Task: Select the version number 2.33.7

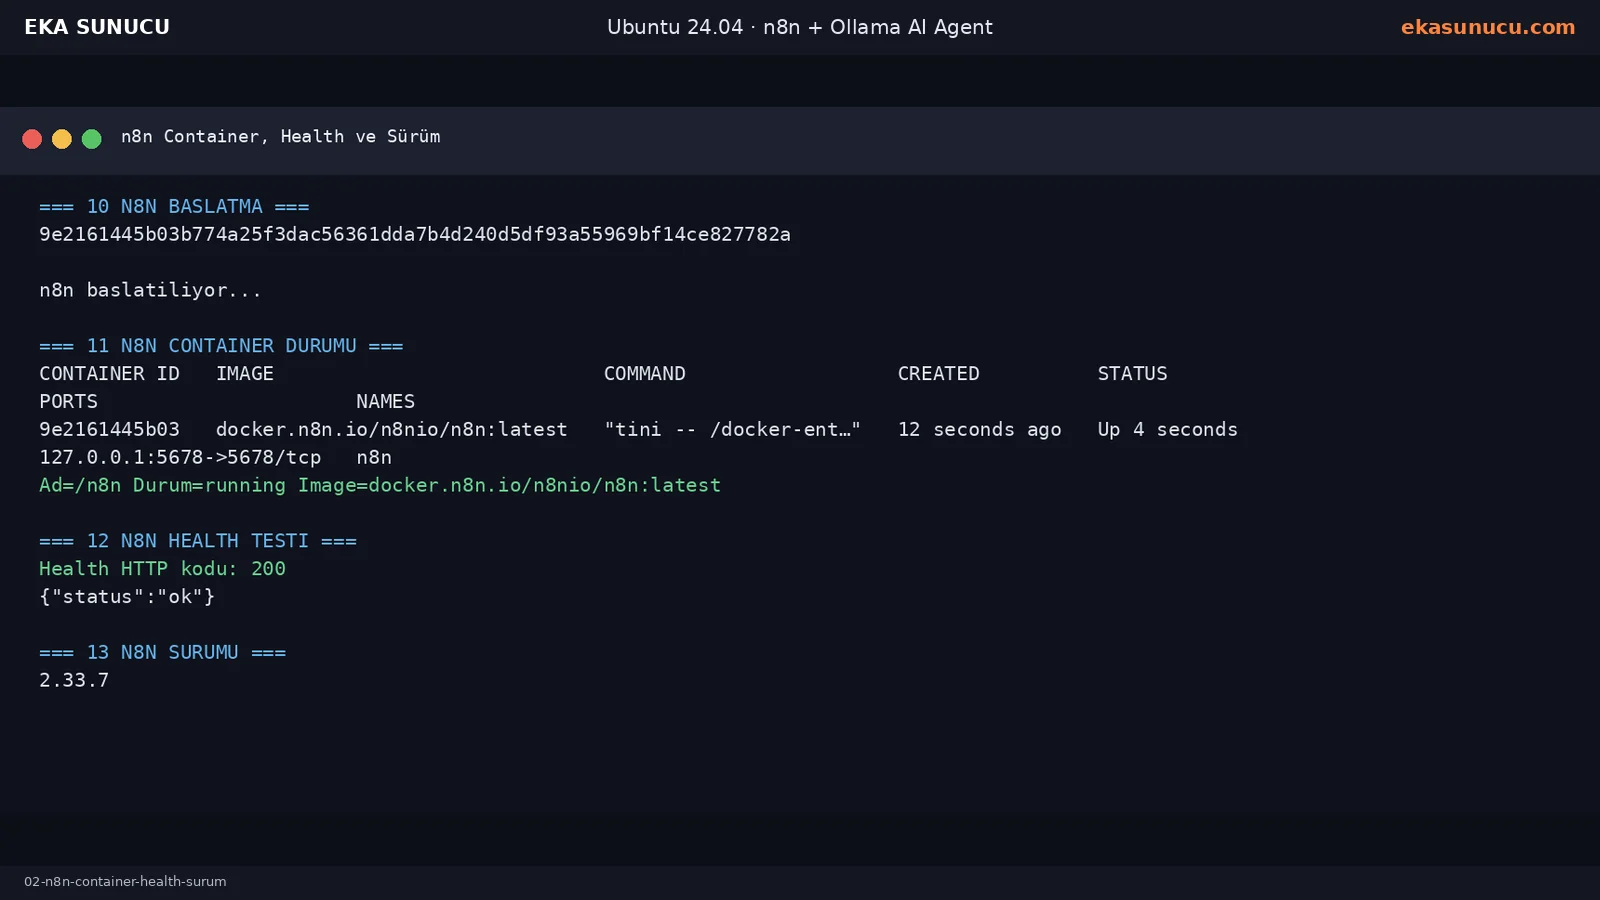Action: click(x=74, y=680)
